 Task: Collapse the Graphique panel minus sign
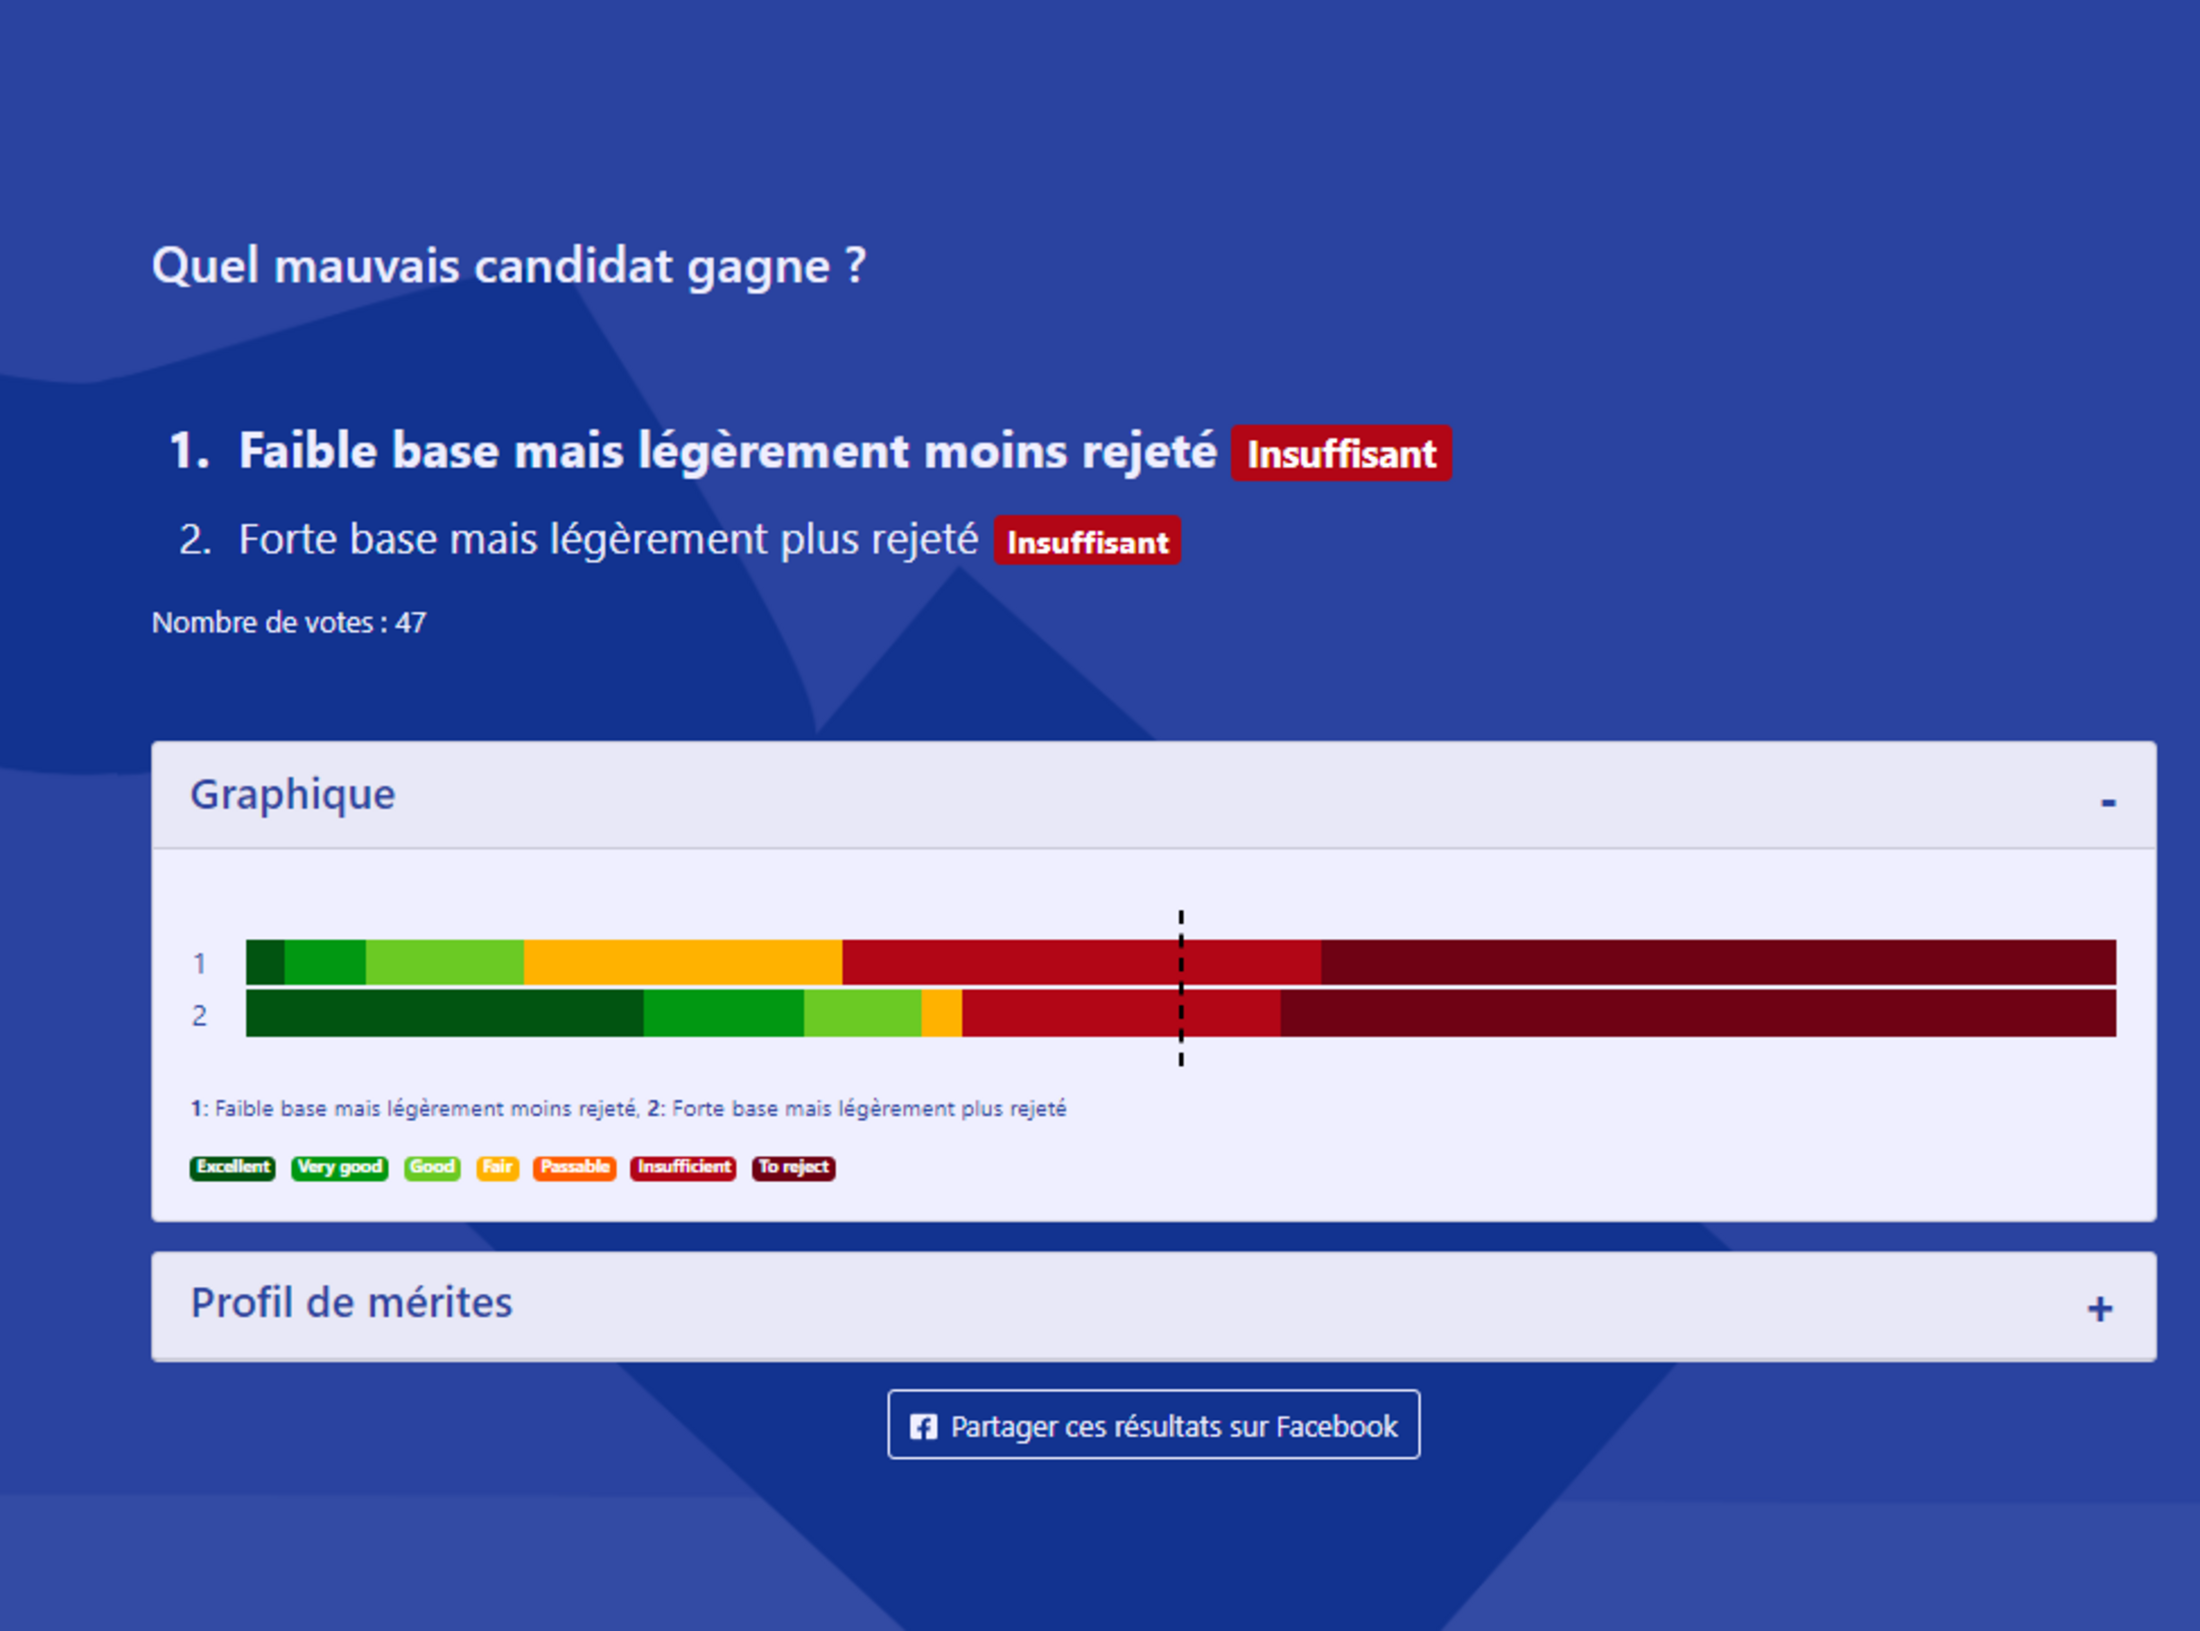point(2107,801)
